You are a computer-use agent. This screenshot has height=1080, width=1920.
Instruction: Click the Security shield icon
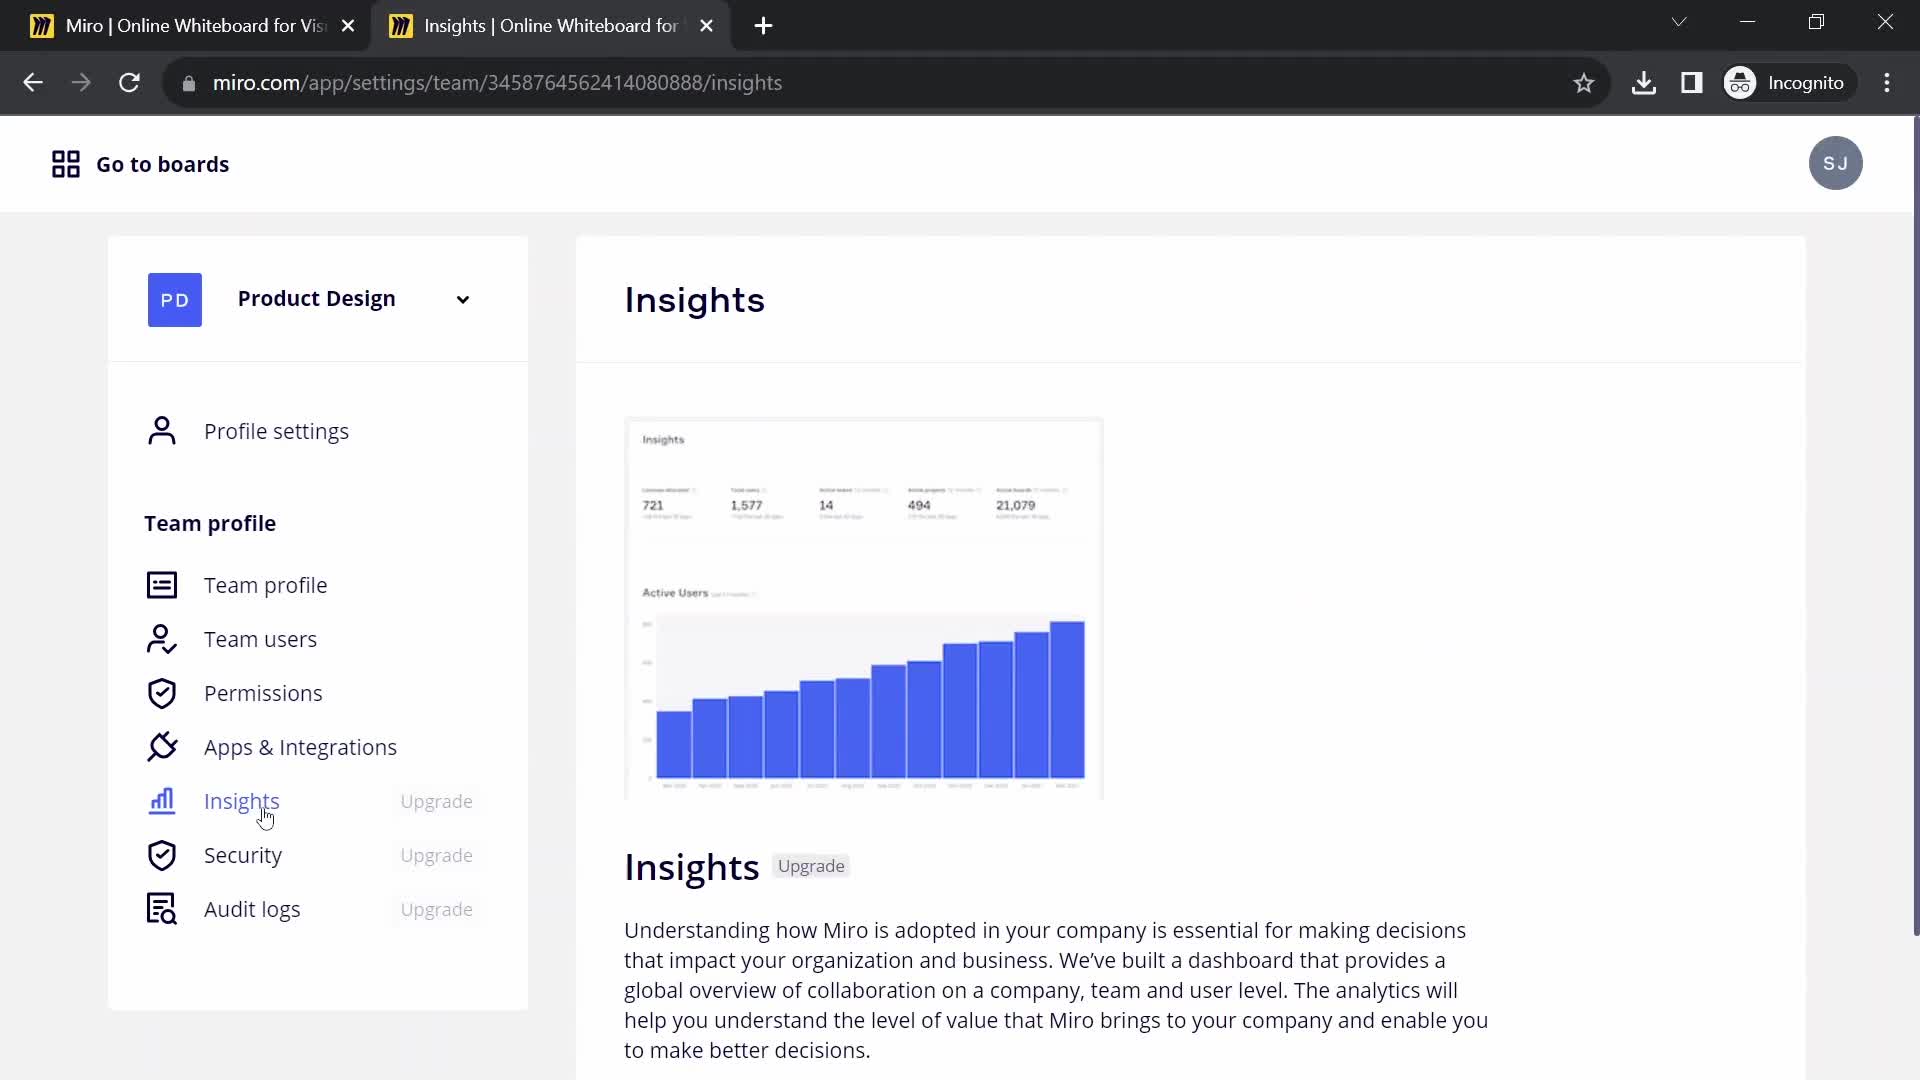point(161,856)
